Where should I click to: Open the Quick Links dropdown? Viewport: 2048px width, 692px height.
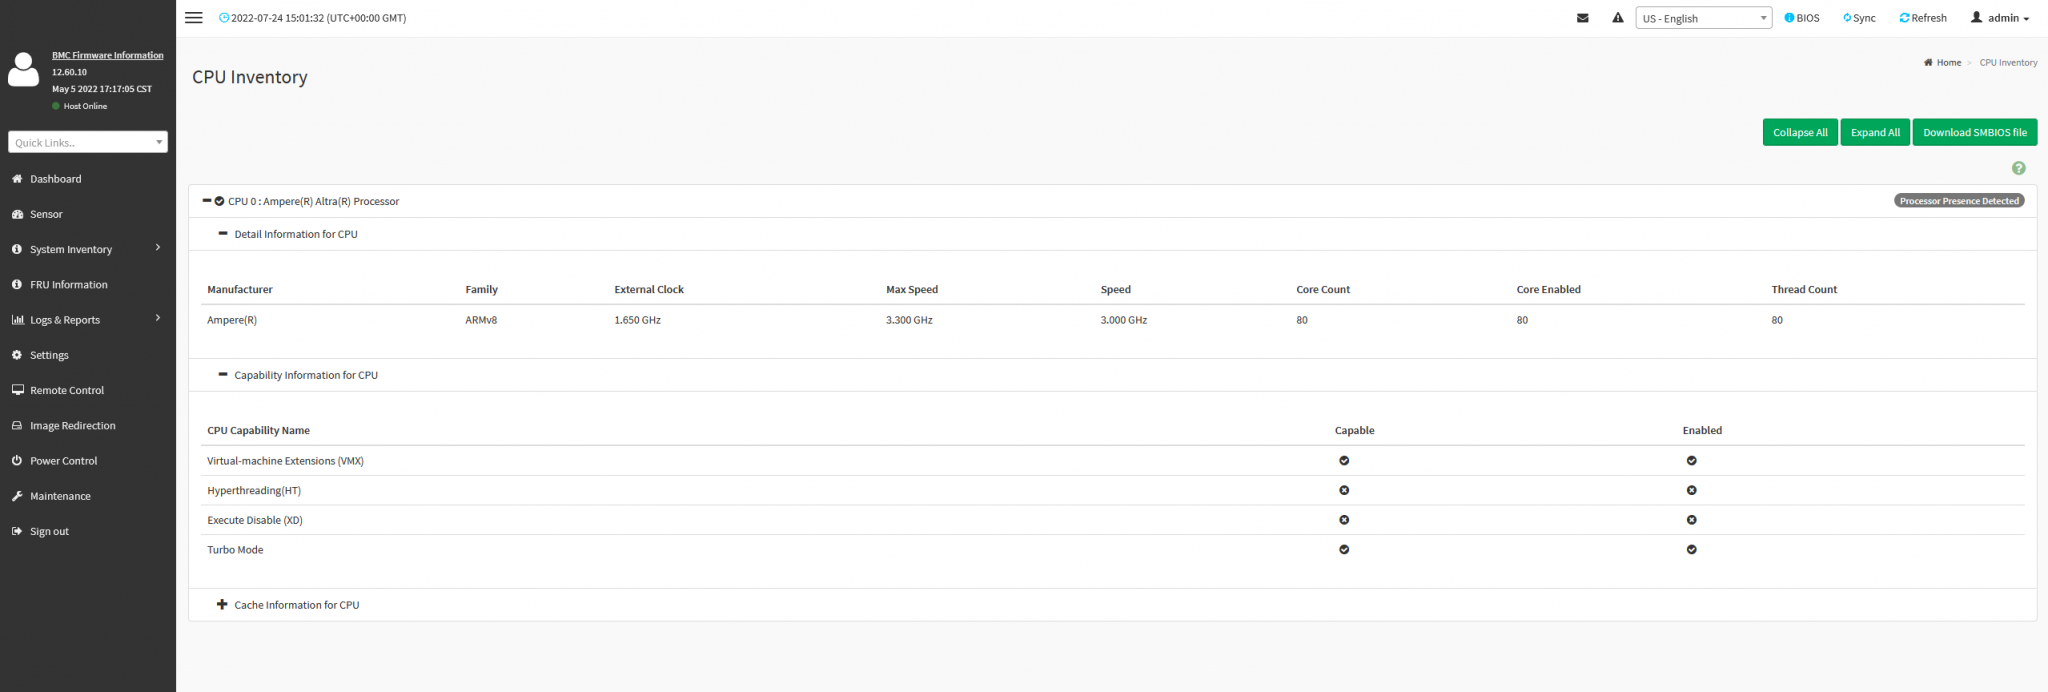(88, 142)
